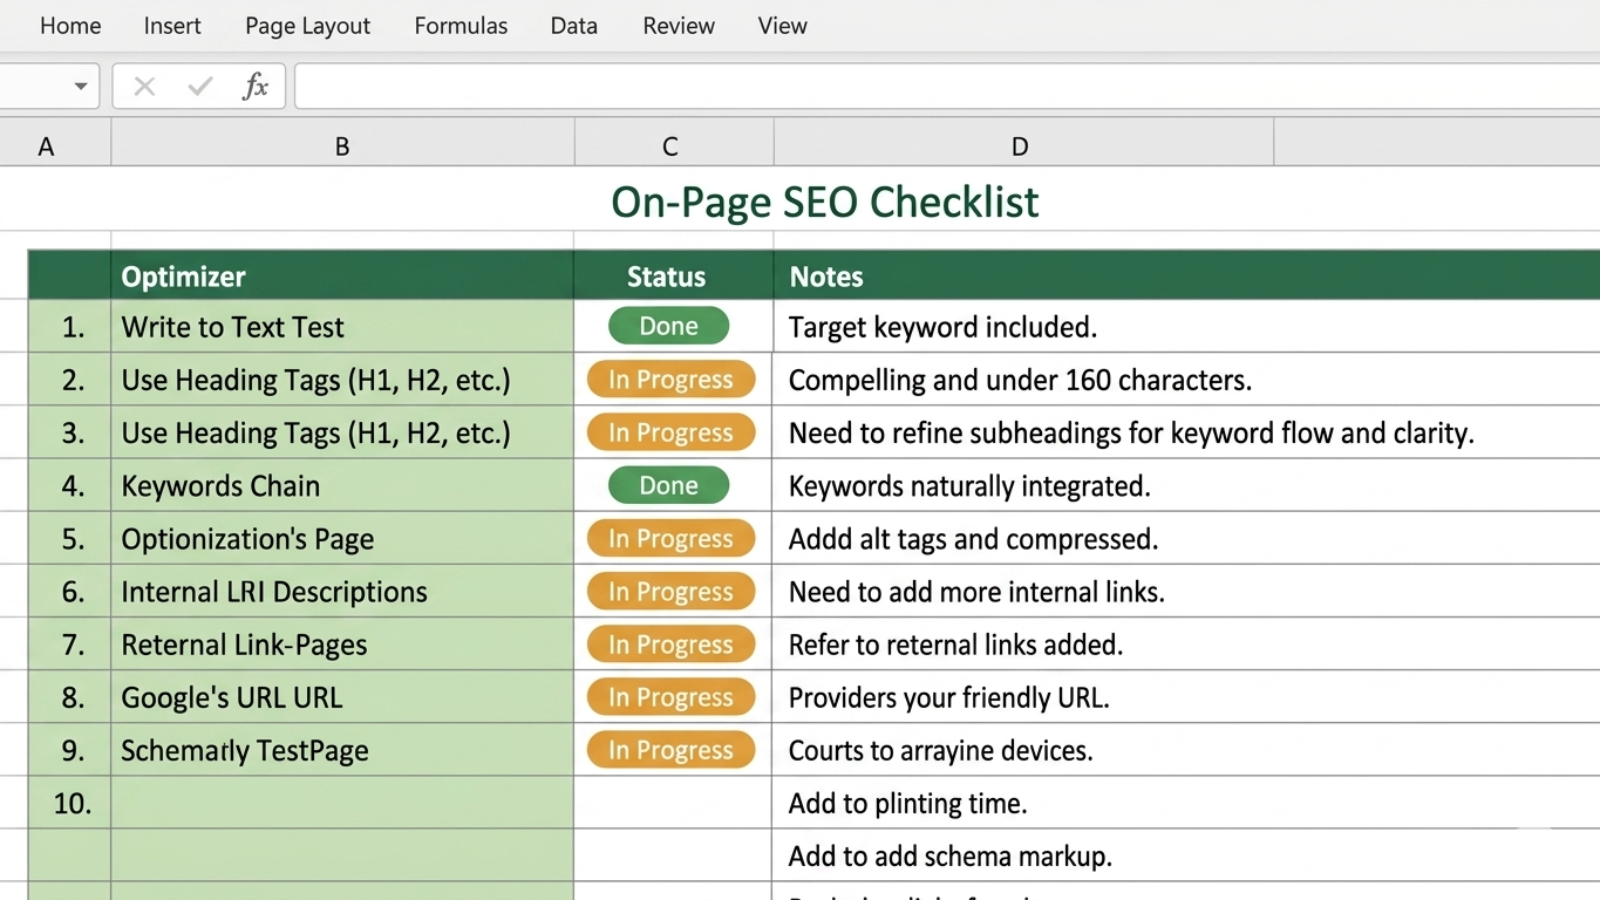1600x900 pixels.
Task: Switch to the Review tab
Action: coord(678,26)
